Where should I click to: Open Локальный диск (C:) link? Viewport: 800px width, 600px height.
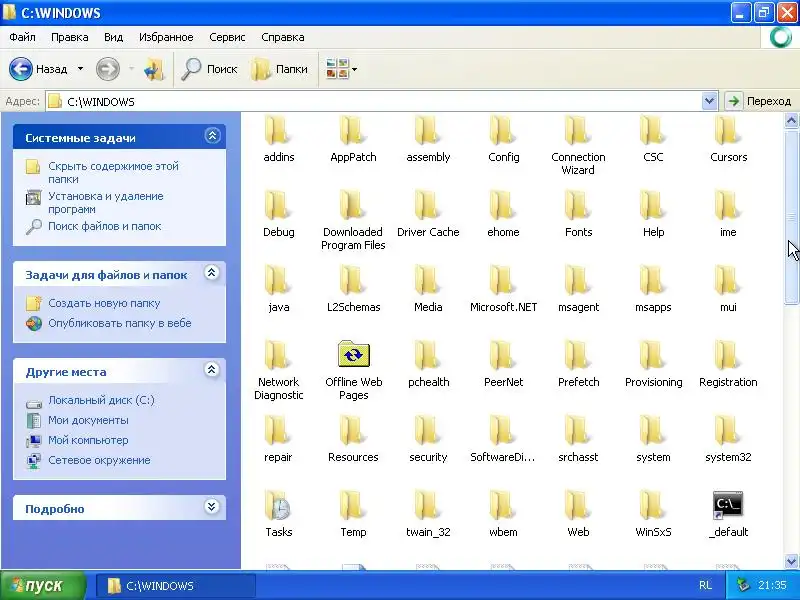[101, 400]
